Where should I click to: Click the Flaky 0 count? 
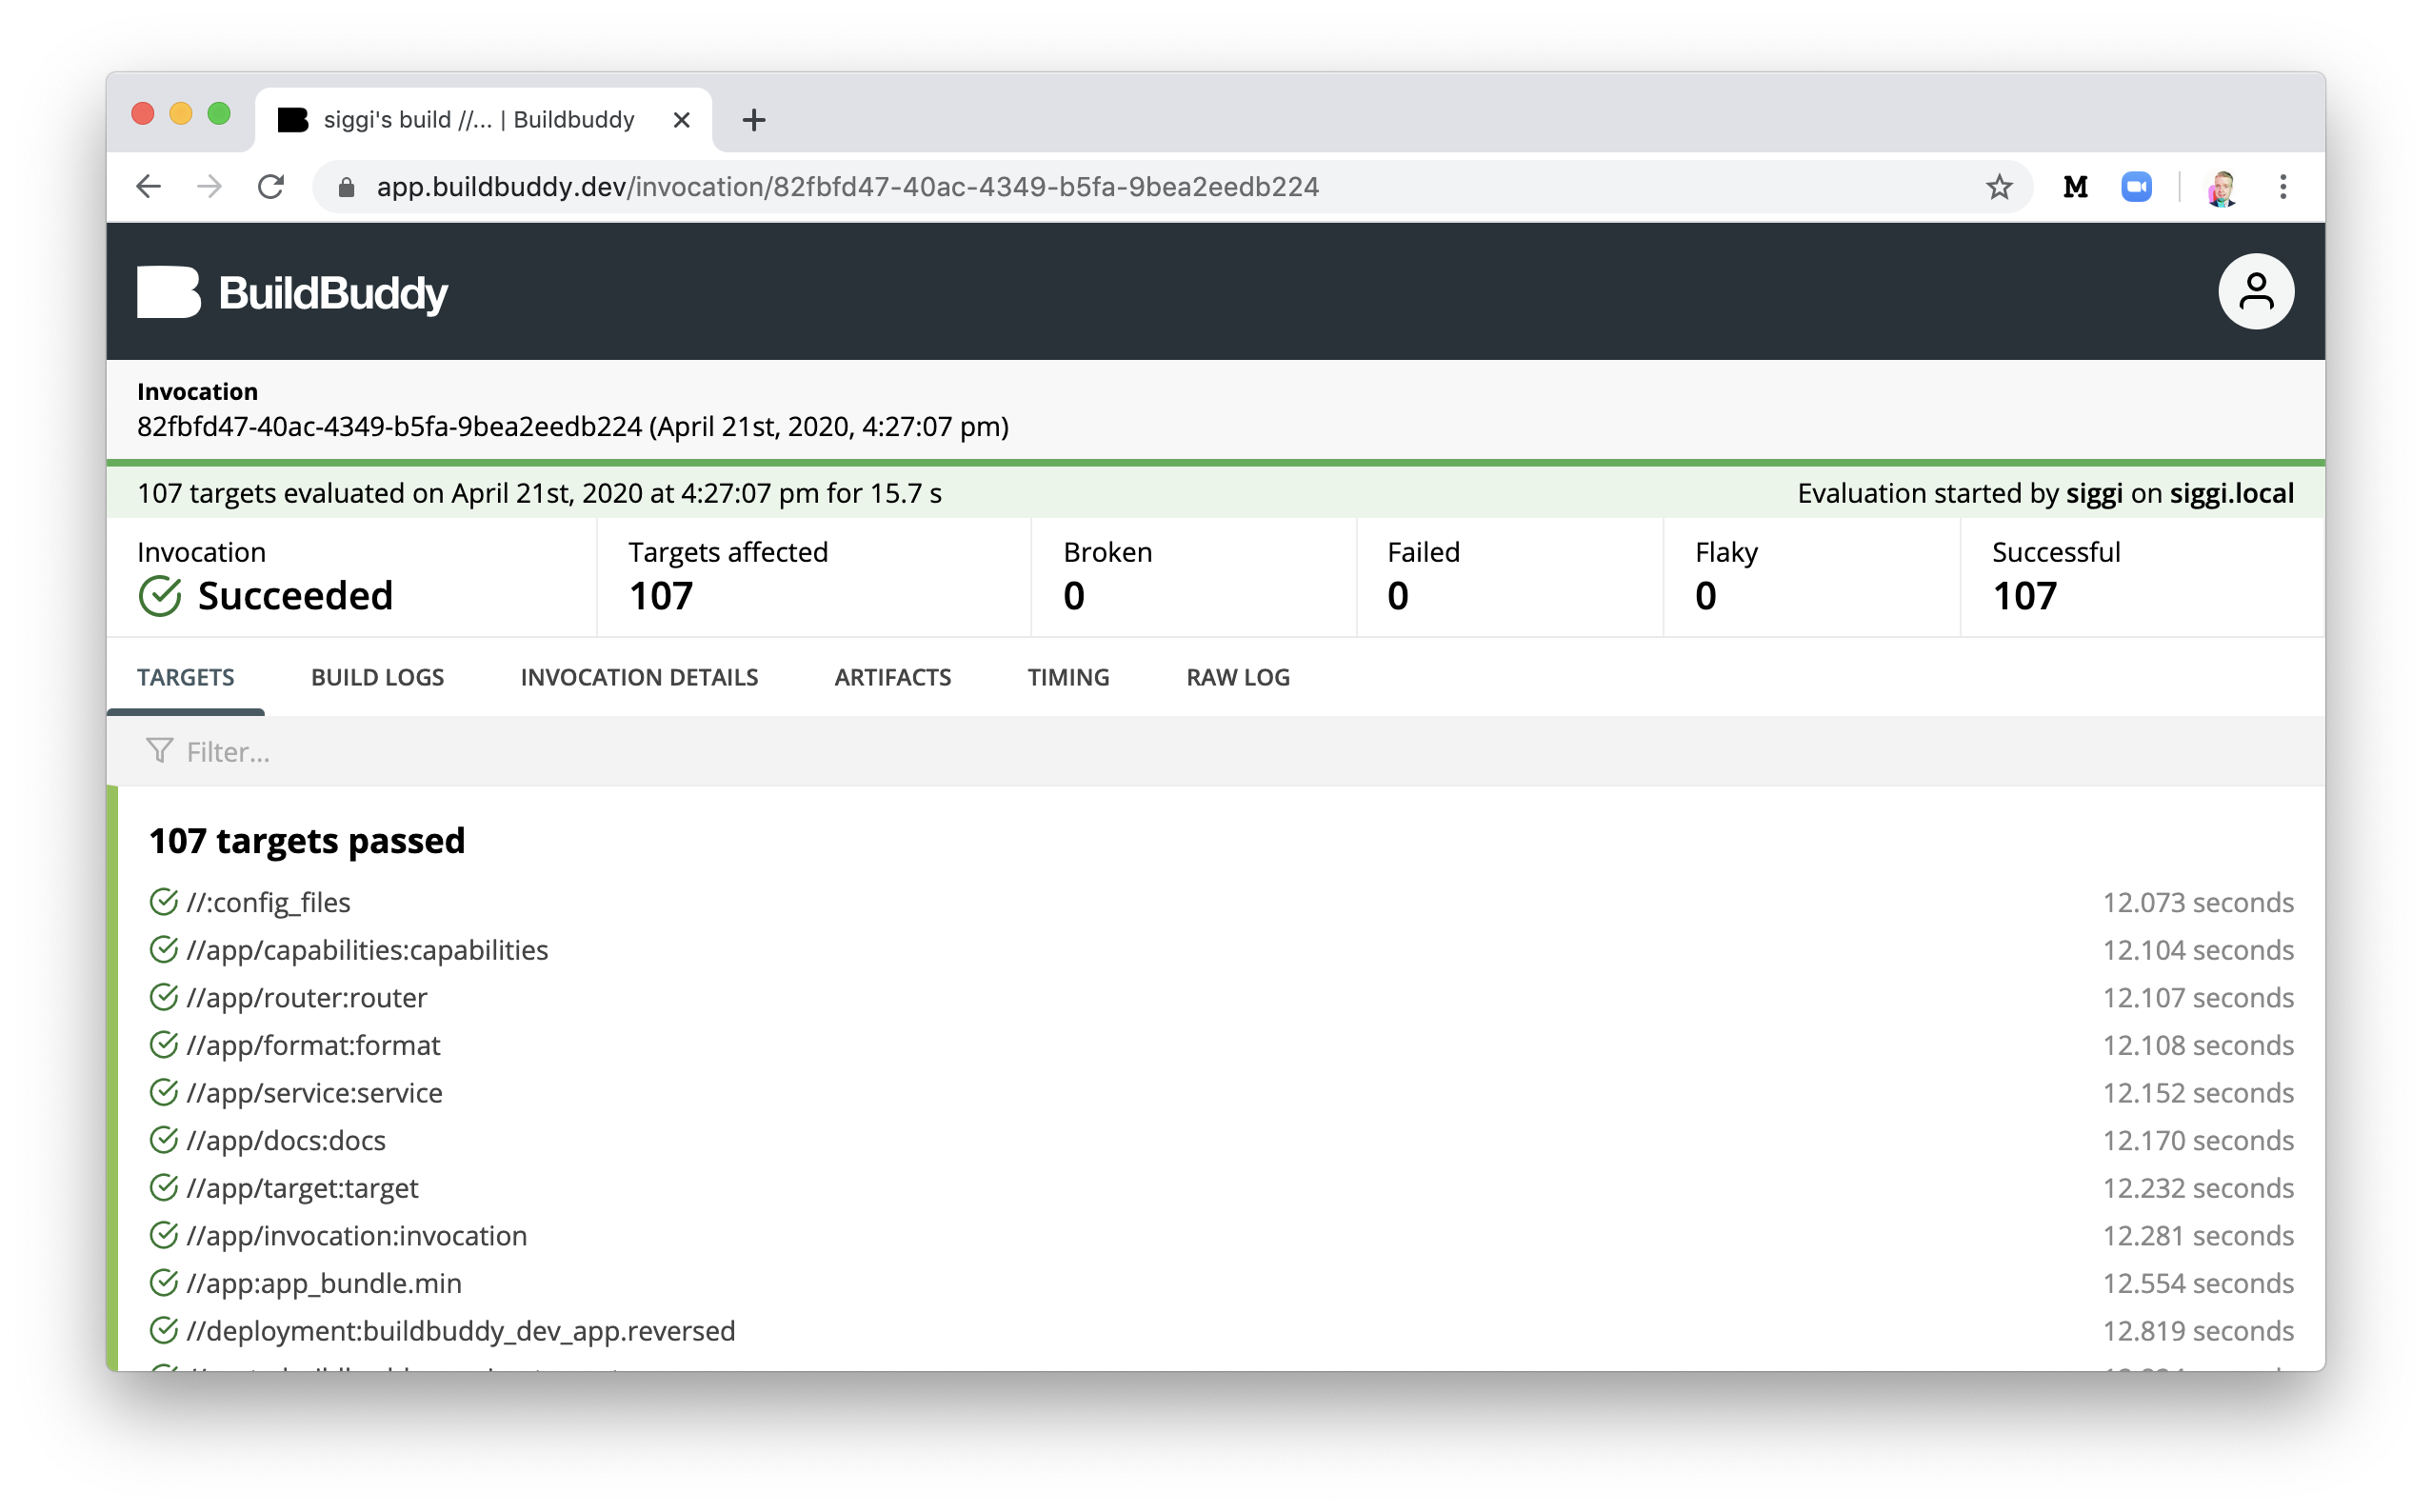point(1706,596)
